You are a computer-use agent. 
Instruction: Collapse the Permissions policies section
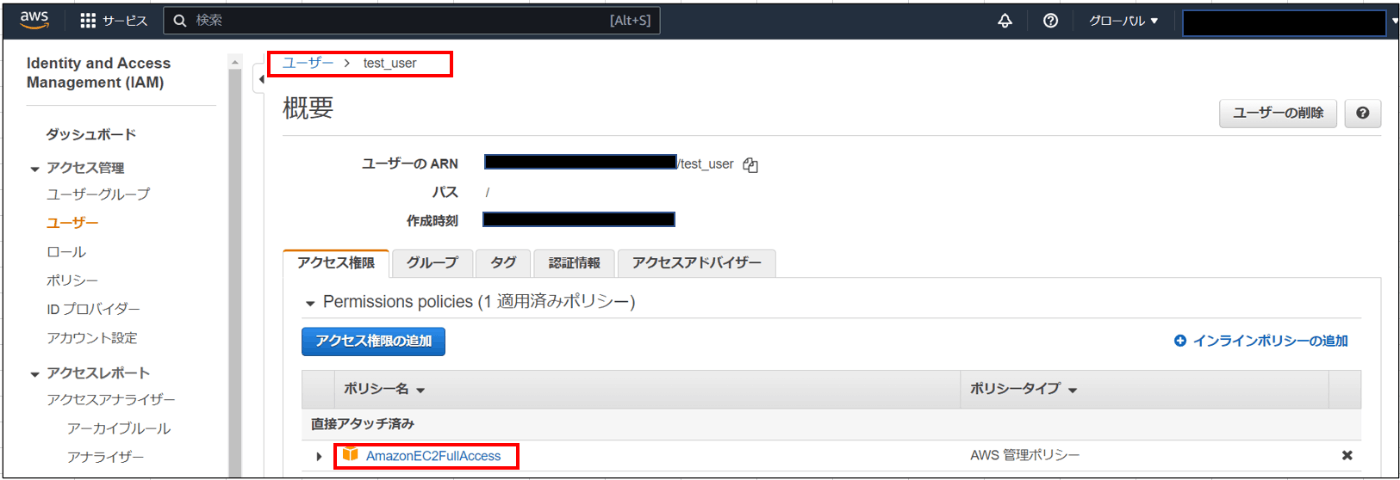coord(310,302)
